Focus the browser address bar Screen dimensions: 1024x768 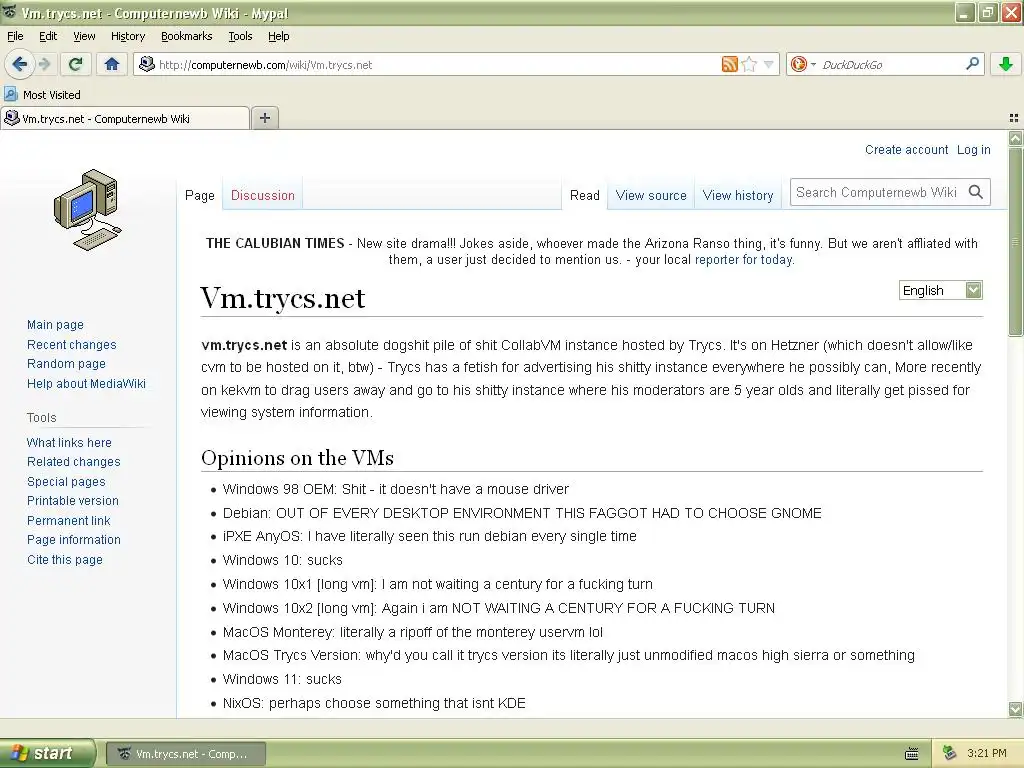(x=438, y=64)
